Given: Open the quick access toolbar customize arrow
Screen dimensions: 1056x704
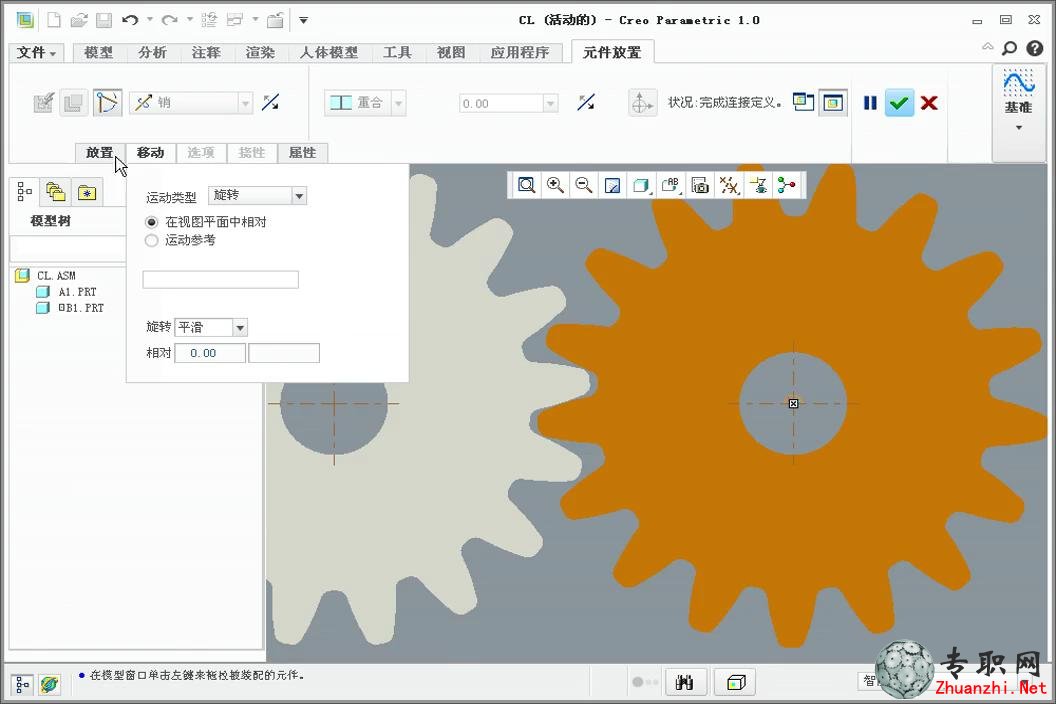Looking at the screenshot, I should coord(304,20).
